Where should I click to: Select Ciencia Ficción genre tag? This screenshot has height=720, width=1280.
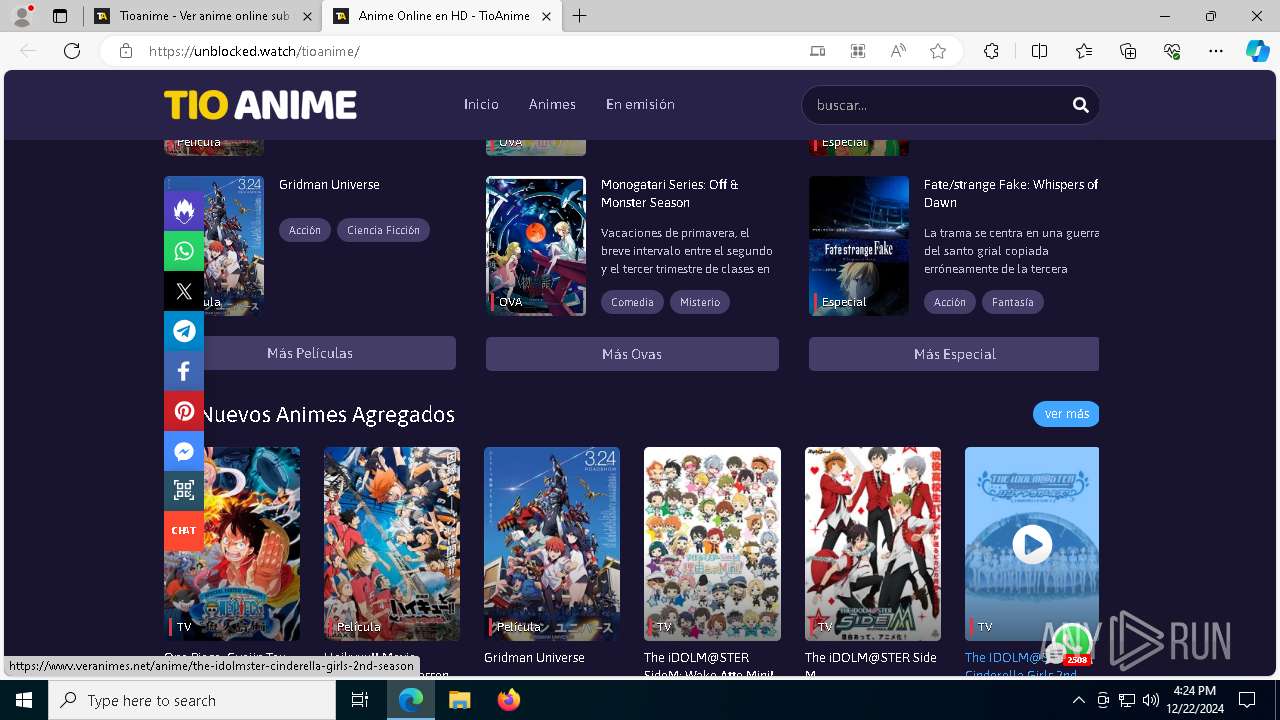(x=383, y=230)
